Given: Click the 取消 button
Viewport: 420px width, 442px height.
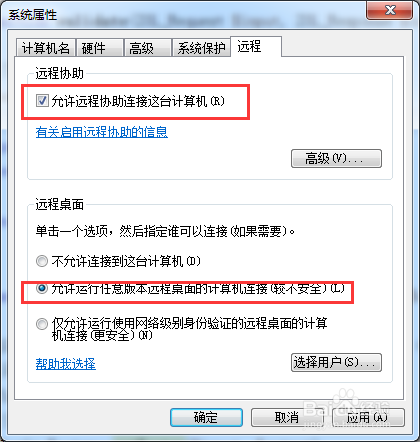Looking at the screenshot, I should pos(287,417).
